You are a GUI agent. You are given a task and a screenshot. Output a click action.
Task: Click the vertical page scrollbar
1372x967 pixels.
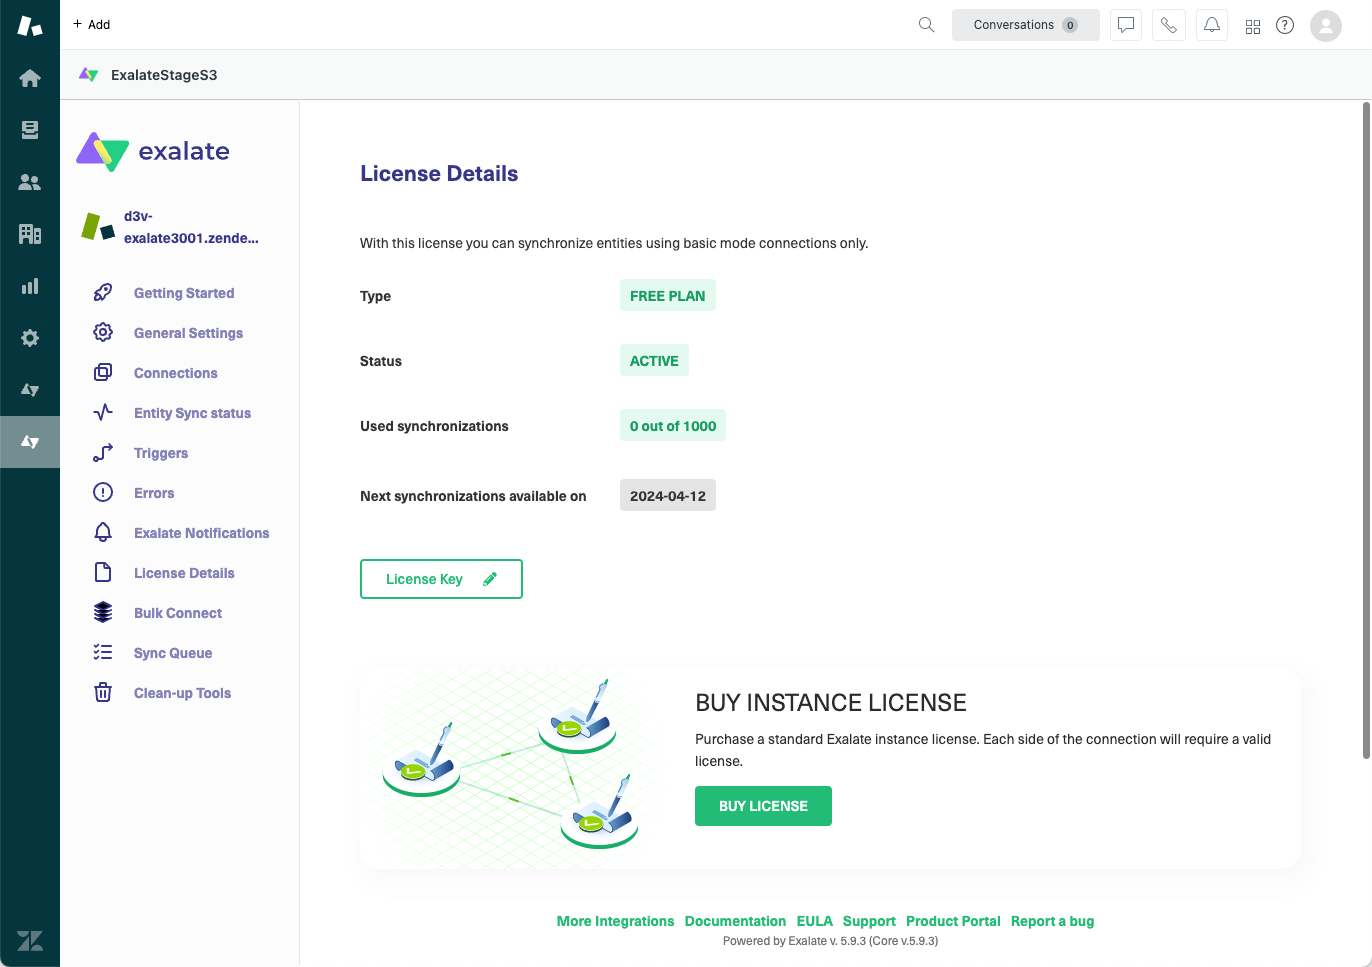pyautogui.click(x=1366, y=430)
